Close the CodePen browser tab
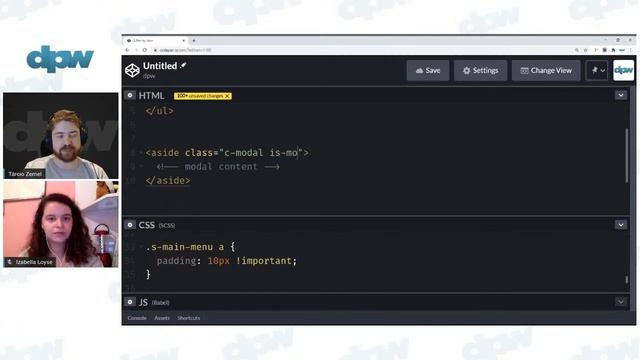The height and width of the screenshot is (360, 640). tap(184, 40)
